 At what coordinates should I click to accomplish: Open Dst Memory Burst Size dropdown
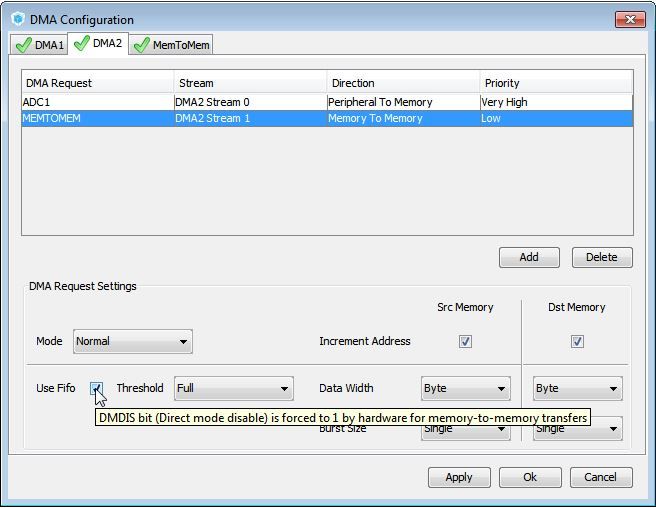(578, 428)
